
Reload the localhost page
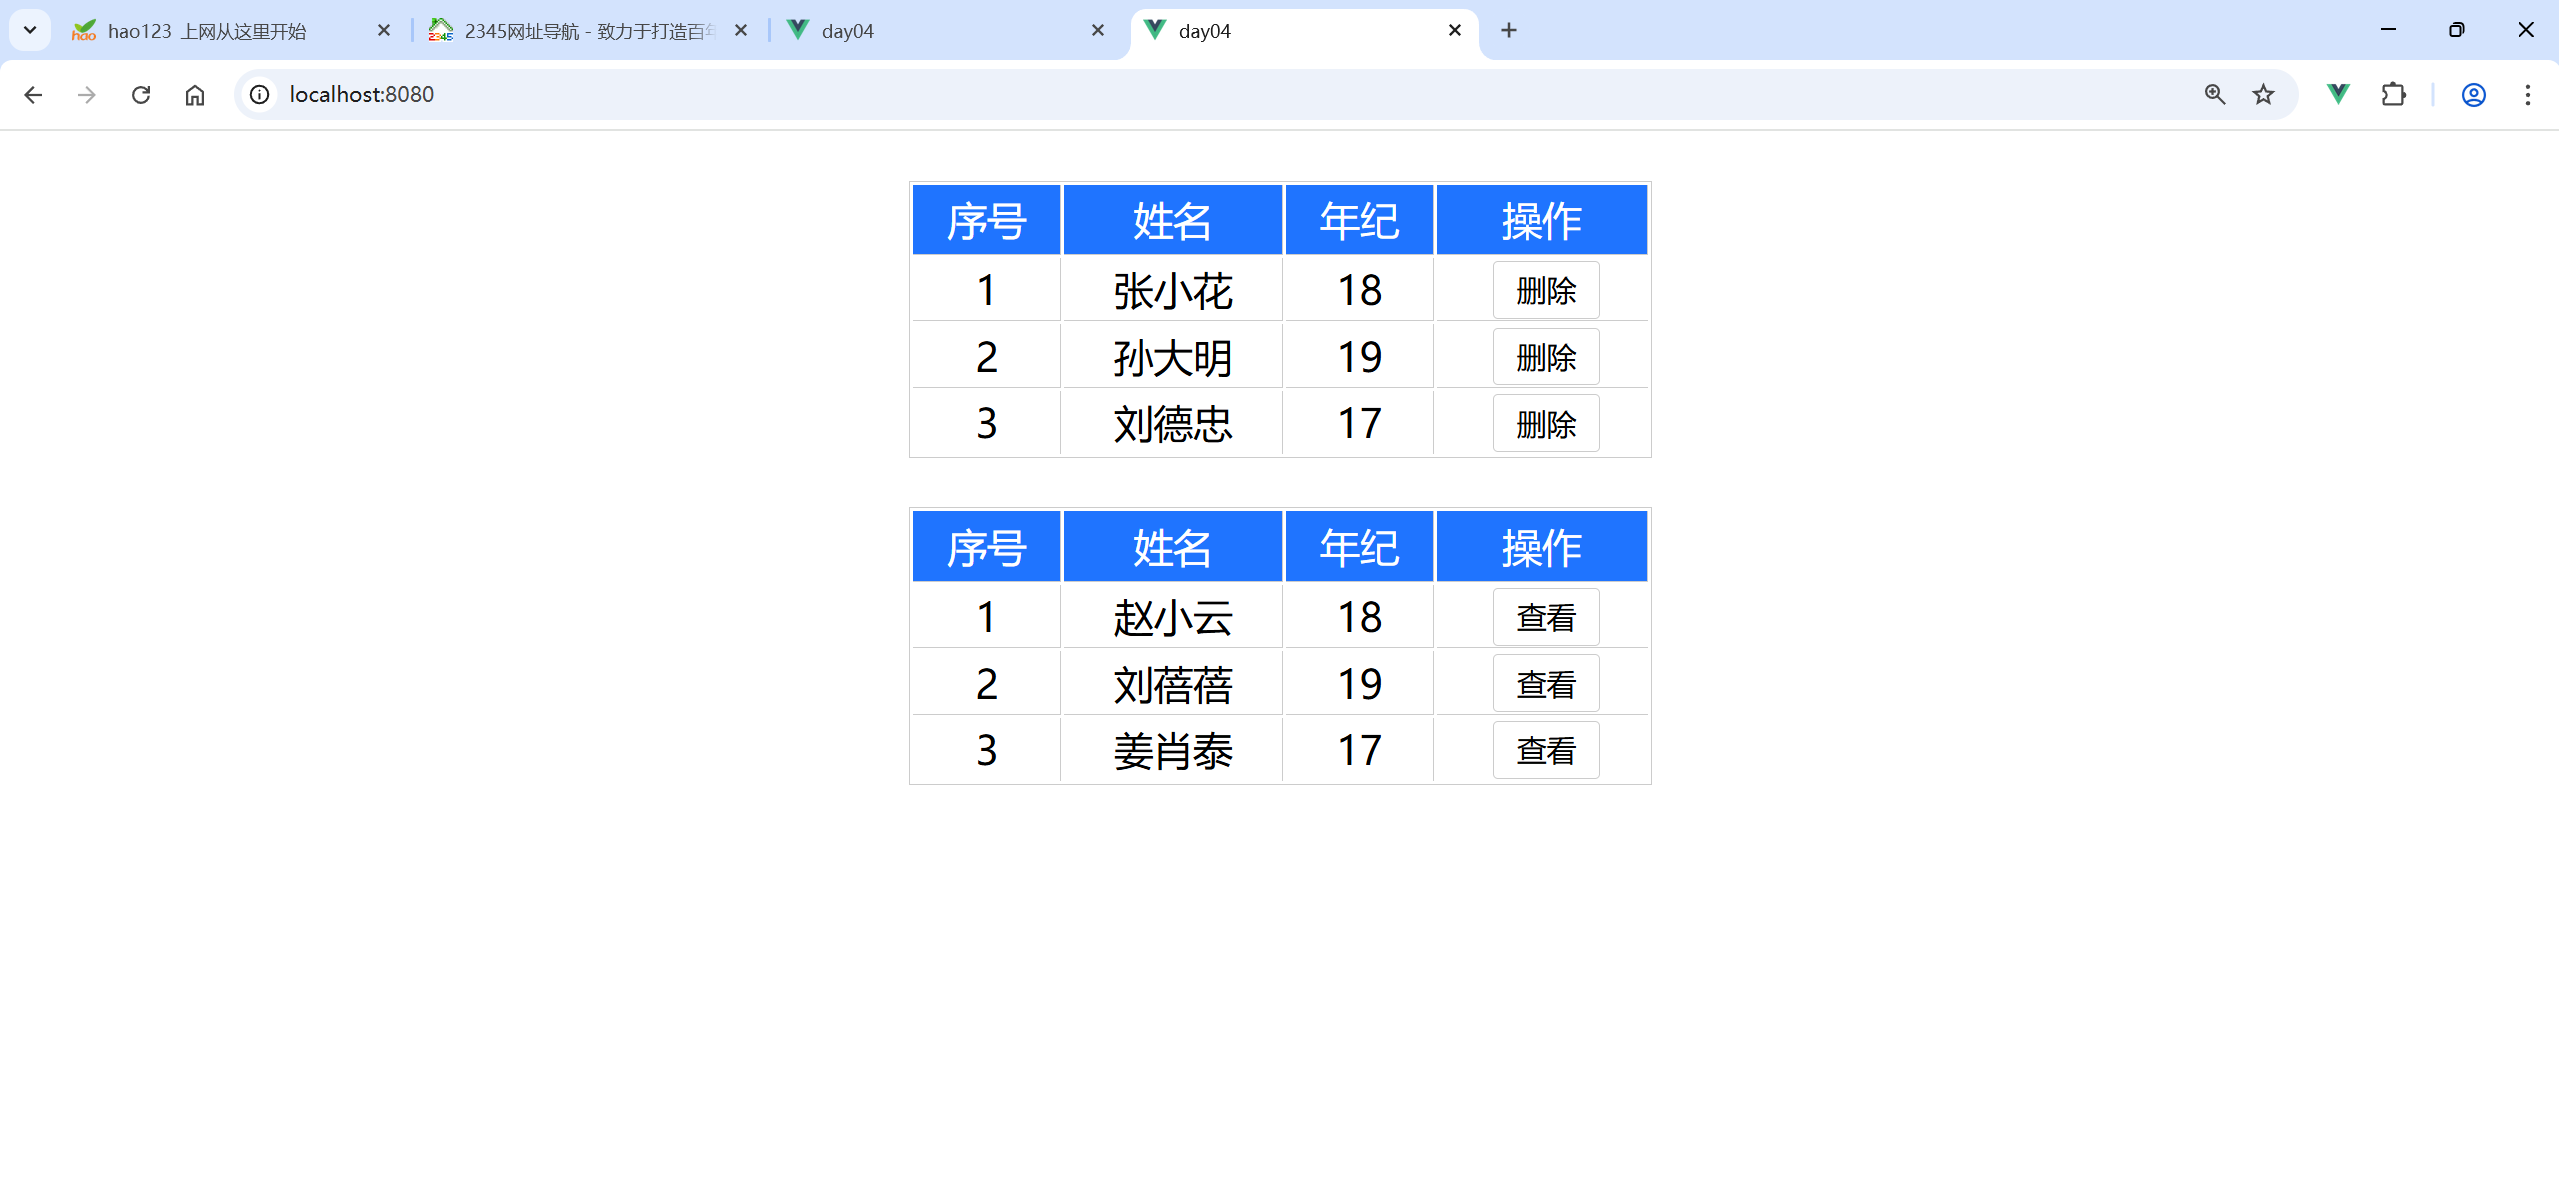(x=141, y=95)
